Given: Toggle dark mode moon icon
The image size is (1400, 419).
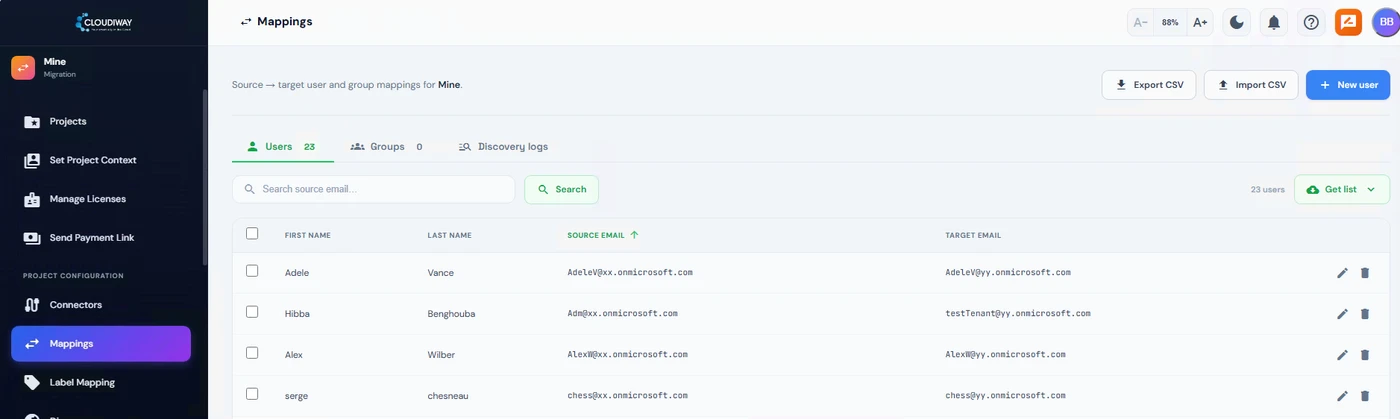Looking at the screenshot, I should 1237,22.
